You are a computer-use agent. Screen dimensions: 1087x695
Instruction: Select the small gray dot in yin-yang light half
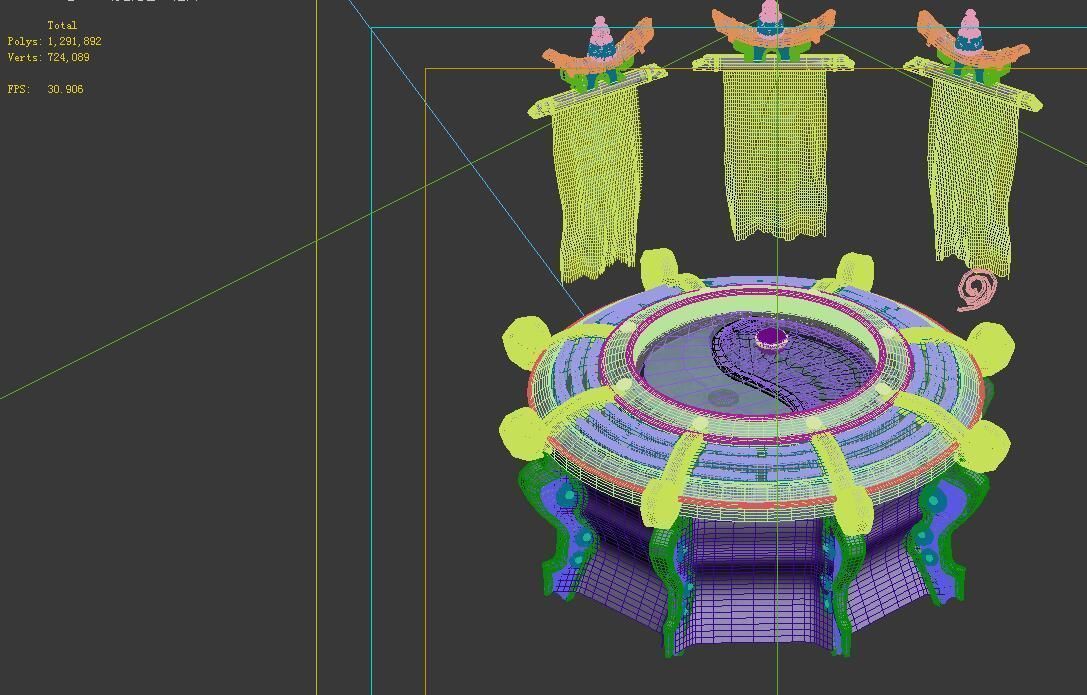click(x=722, y=397)
